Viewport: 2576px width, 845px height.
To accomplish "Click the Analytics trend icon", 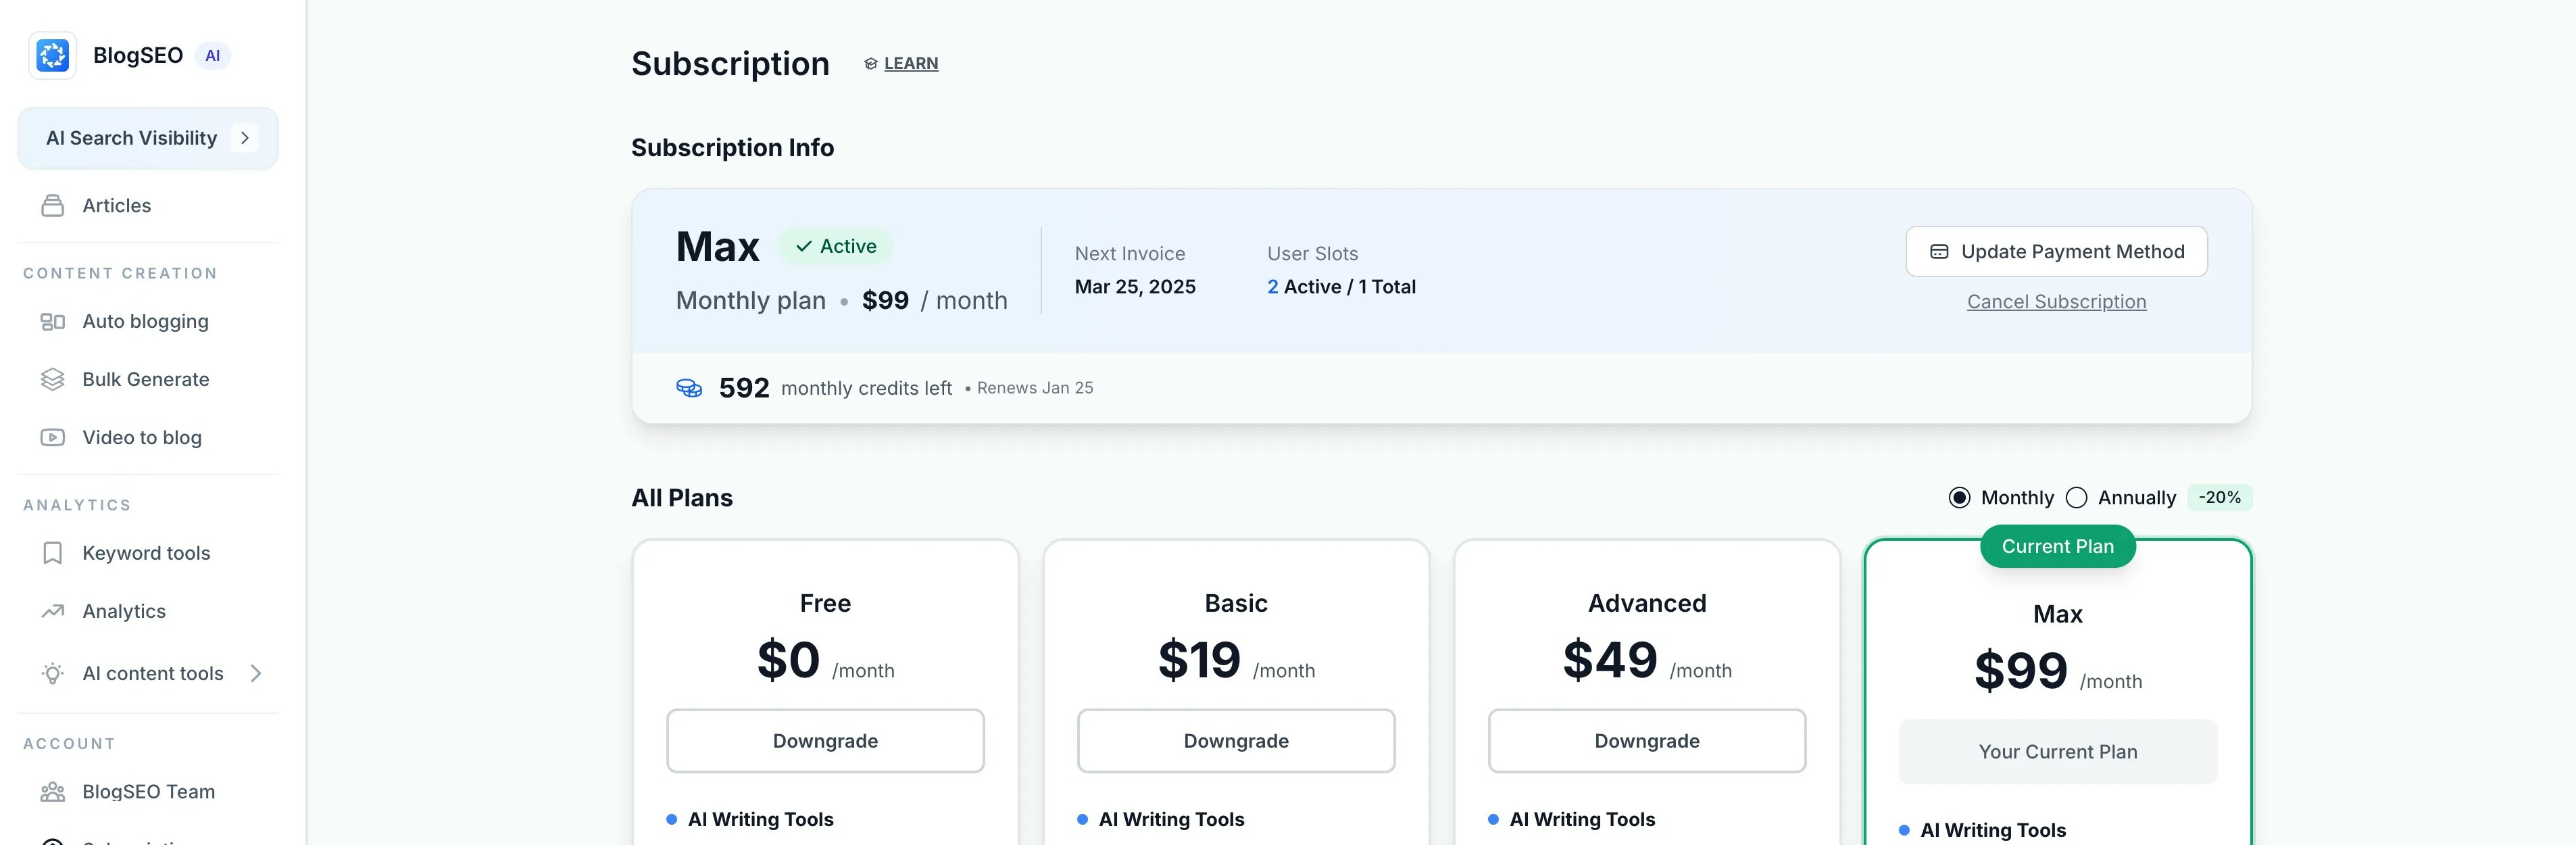I will (52, 612).
